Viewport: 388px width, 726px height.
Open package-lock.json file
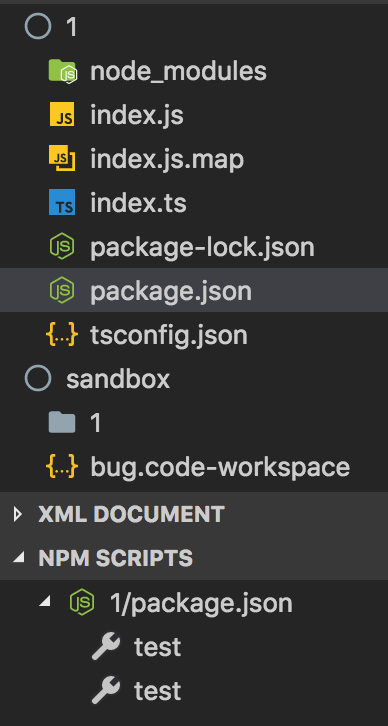coord(202,247)
